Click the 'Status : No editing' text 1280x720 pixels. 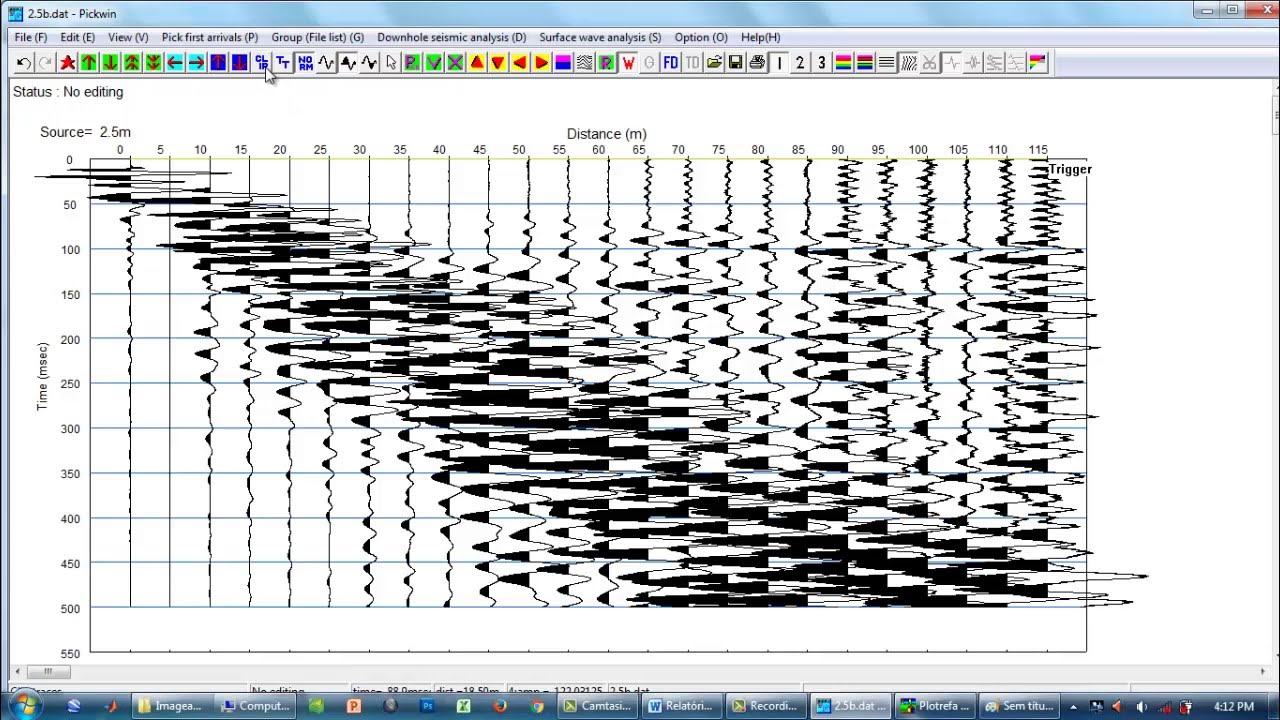pyautogui.click(x=68, y=92)
